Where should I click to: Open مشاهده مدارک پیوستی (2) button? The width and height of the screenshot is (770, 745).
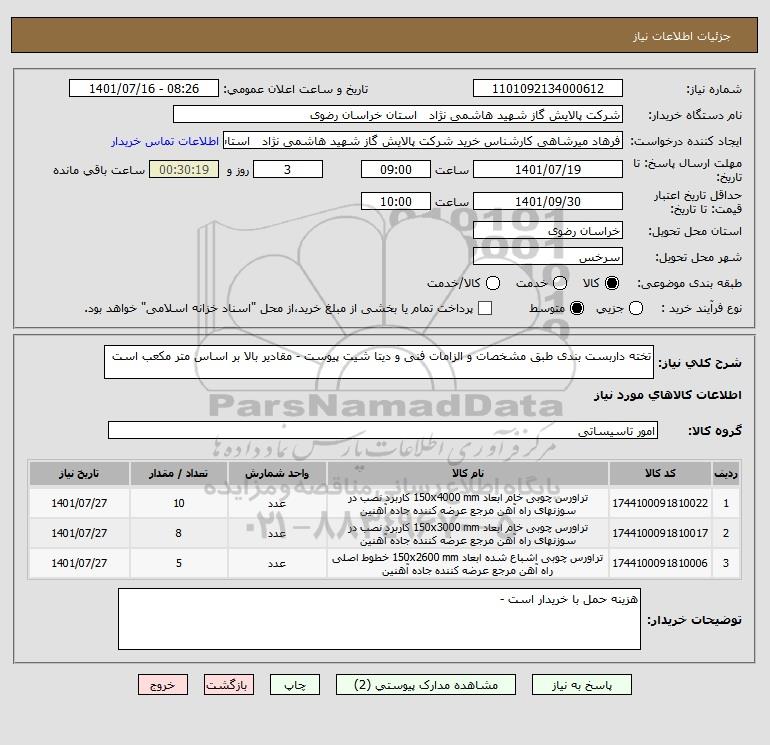point(426,685)
